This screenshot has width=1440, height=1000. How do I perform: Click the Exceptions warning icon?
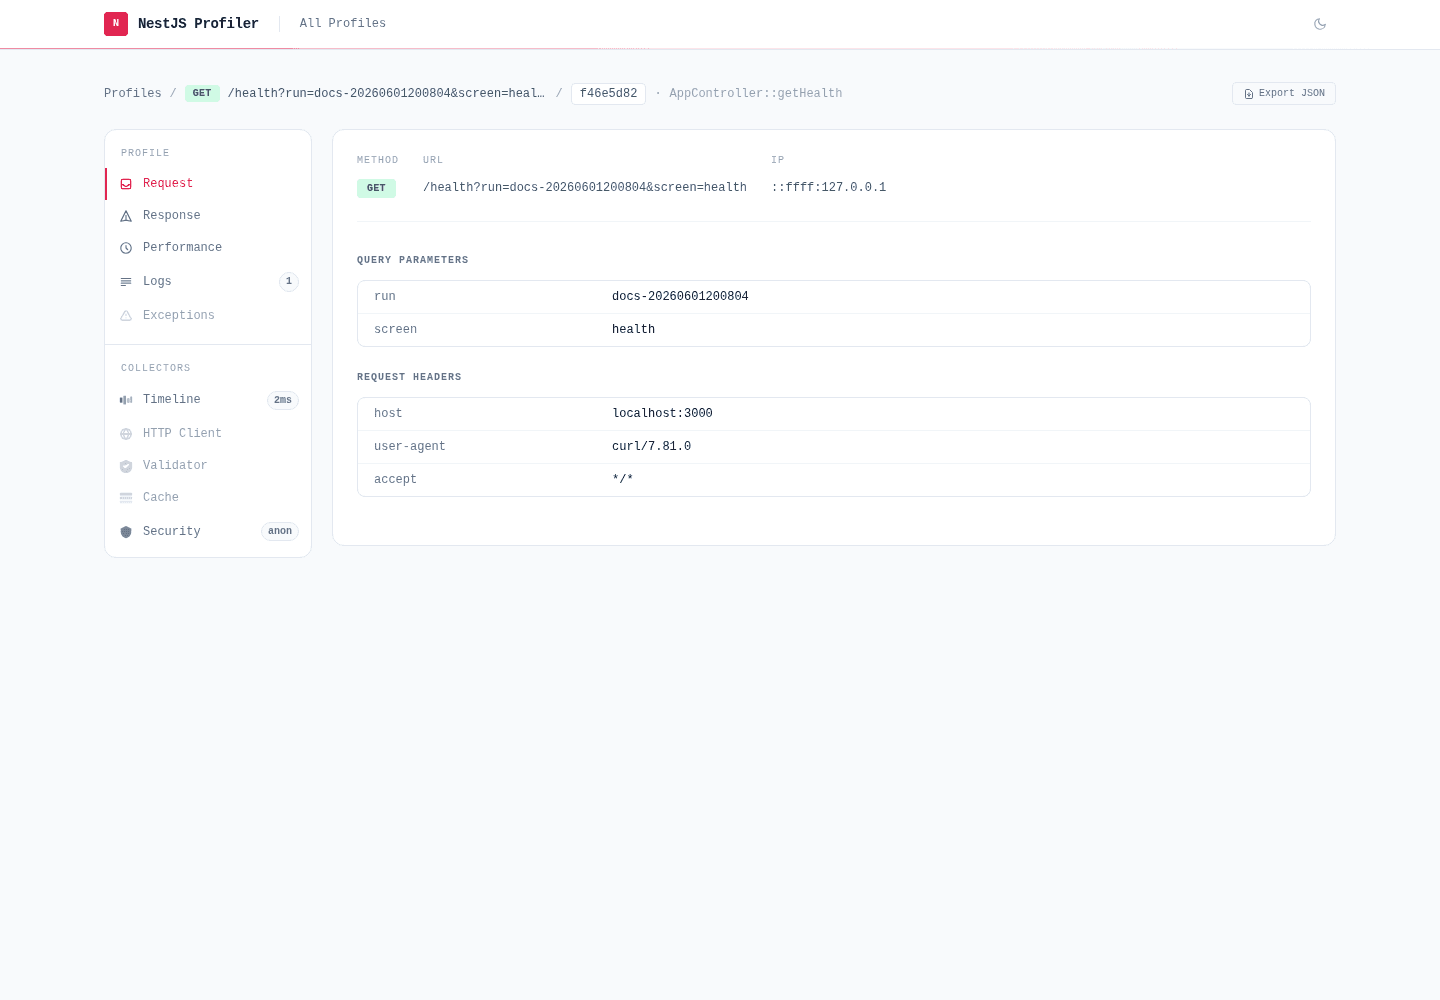tap(126, 316)
